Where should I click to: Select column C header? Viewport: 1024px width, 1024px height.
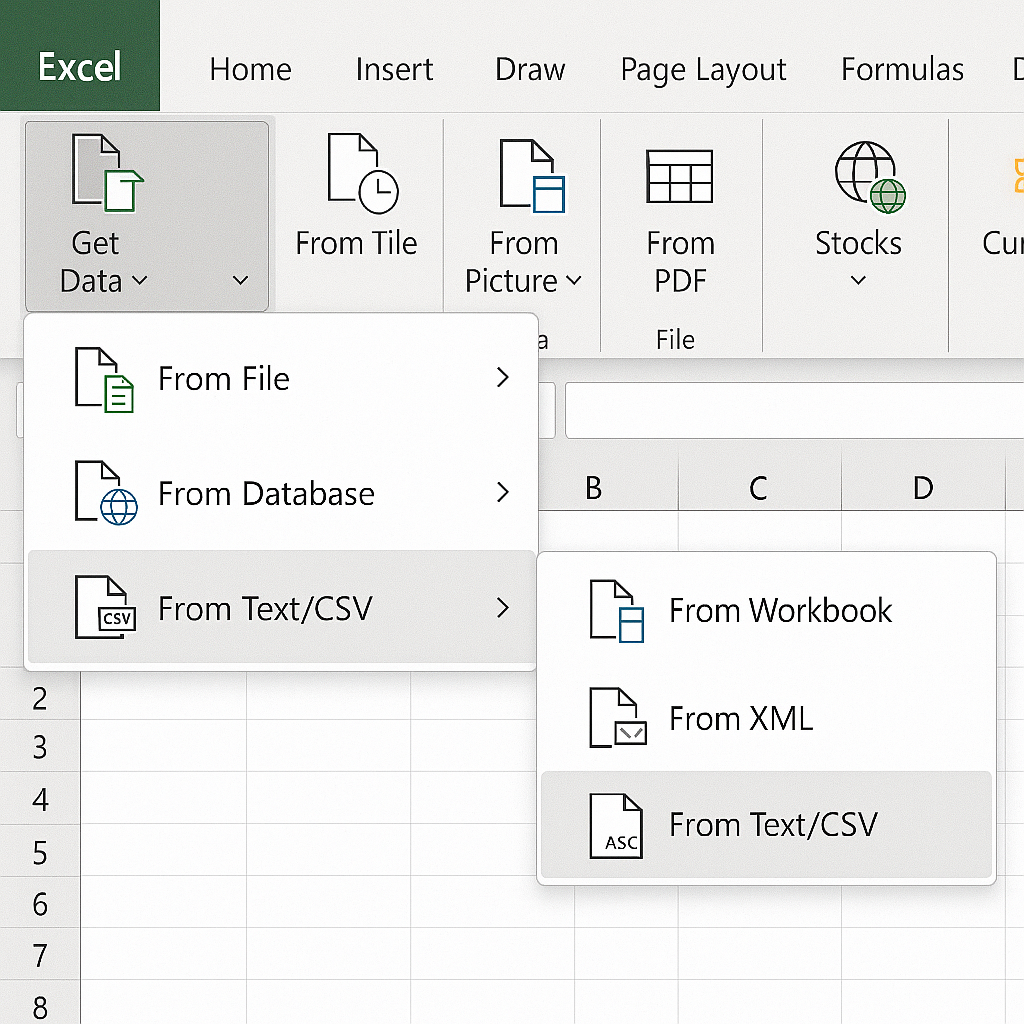coord(758,488)
